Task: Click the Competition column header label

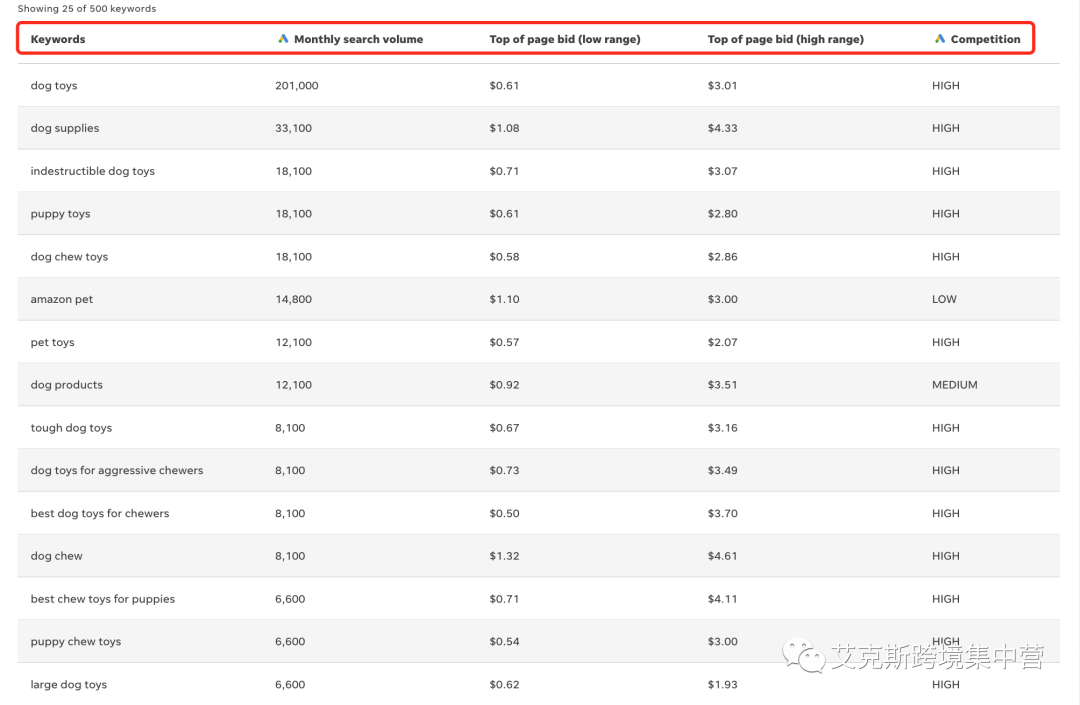Action: 985,39
